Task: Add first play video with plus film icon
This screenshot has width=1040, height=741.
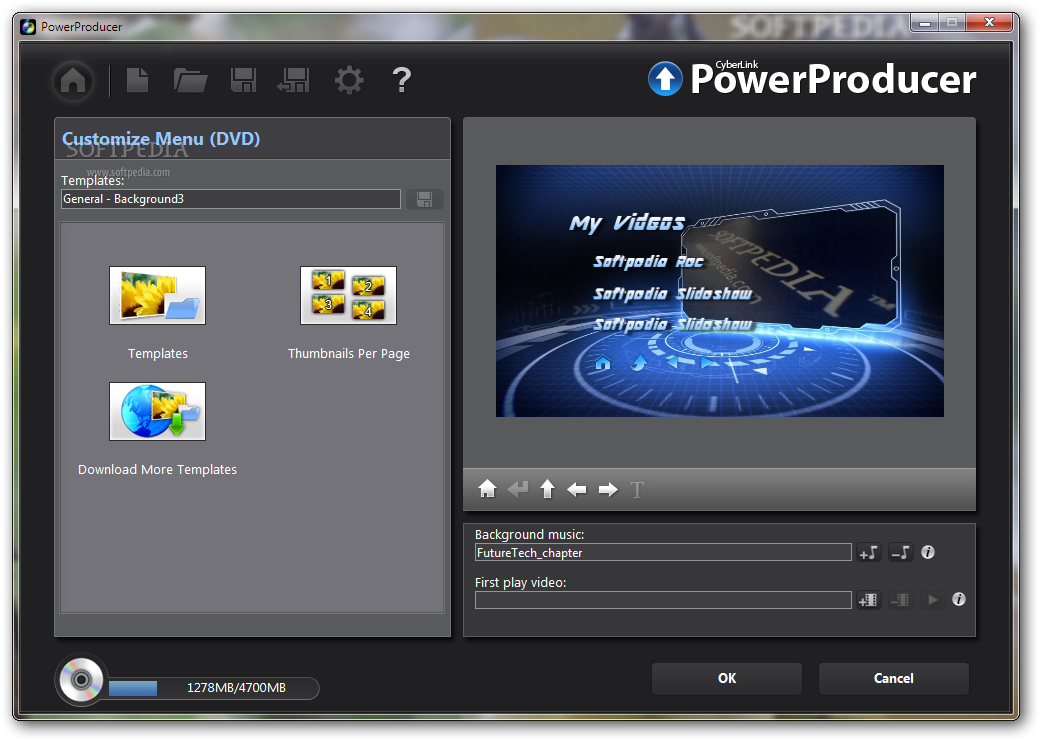Action: 868,600
